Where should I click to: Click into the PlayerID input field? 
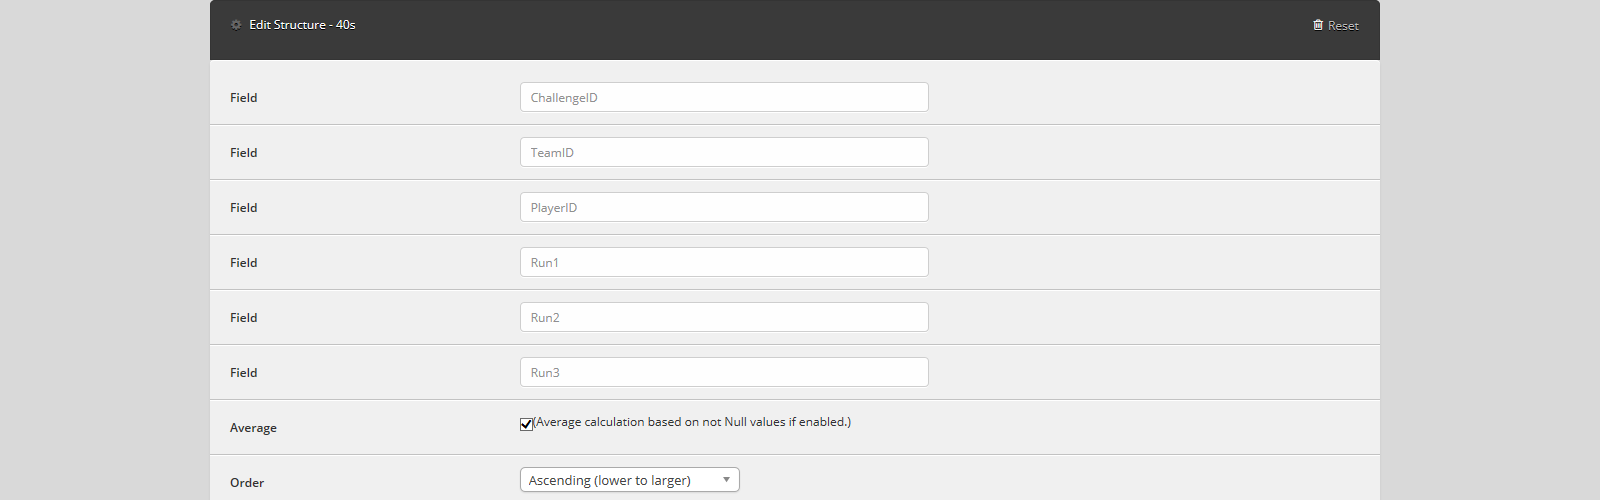tap(724, 207)
